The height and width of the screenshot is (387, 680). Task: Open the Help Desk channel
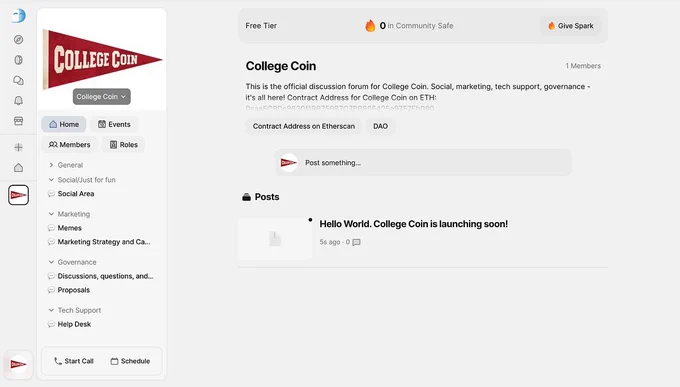[x=74, y=324]
